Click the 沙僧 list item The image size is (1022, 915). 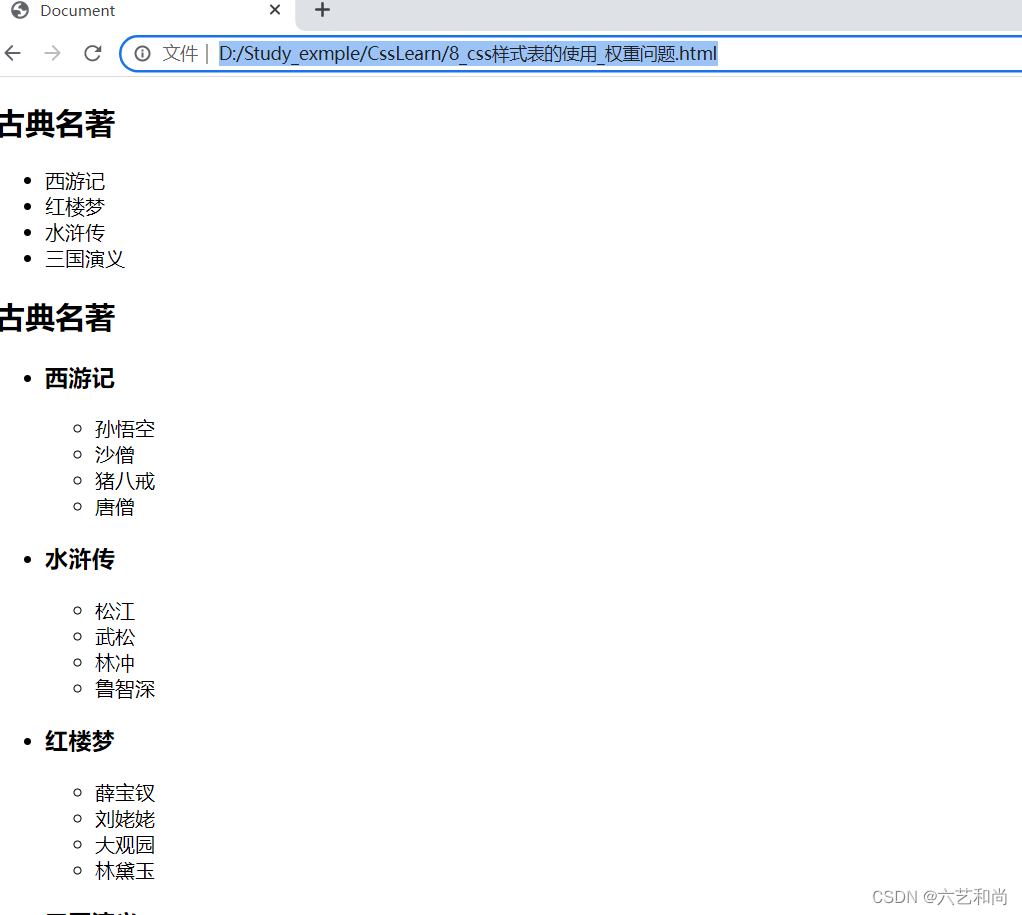[115, 455]
